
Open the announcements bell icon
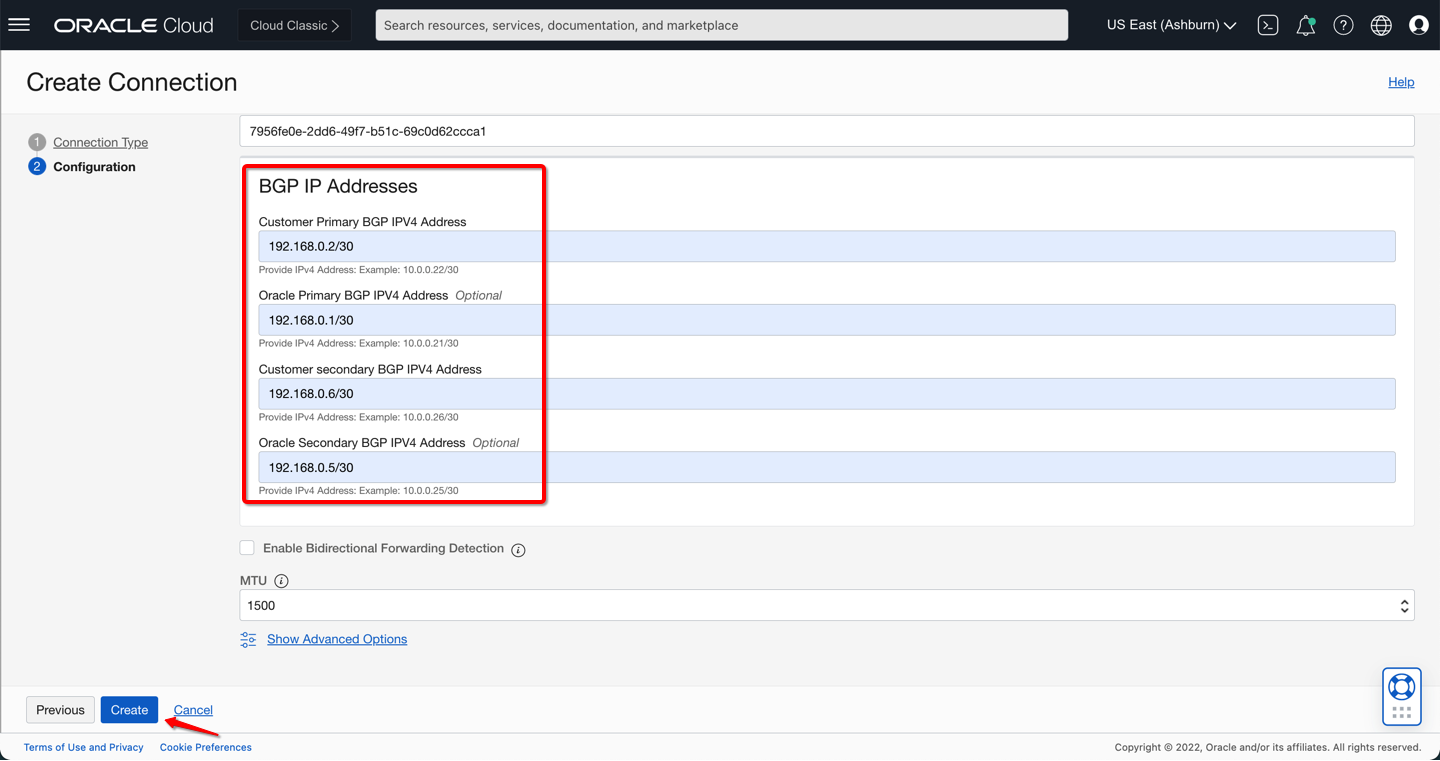click(1306, 25)
